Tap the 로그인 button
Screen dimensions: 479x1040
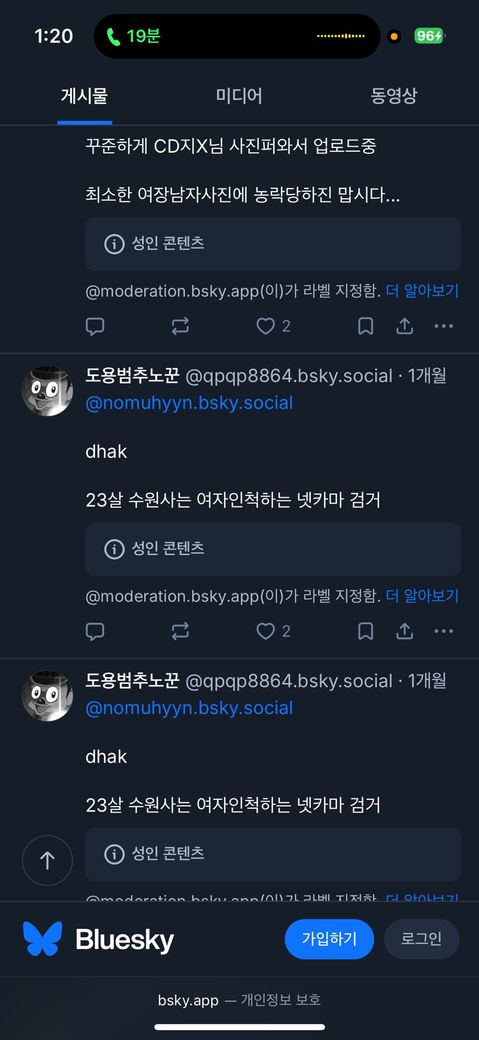421,939
